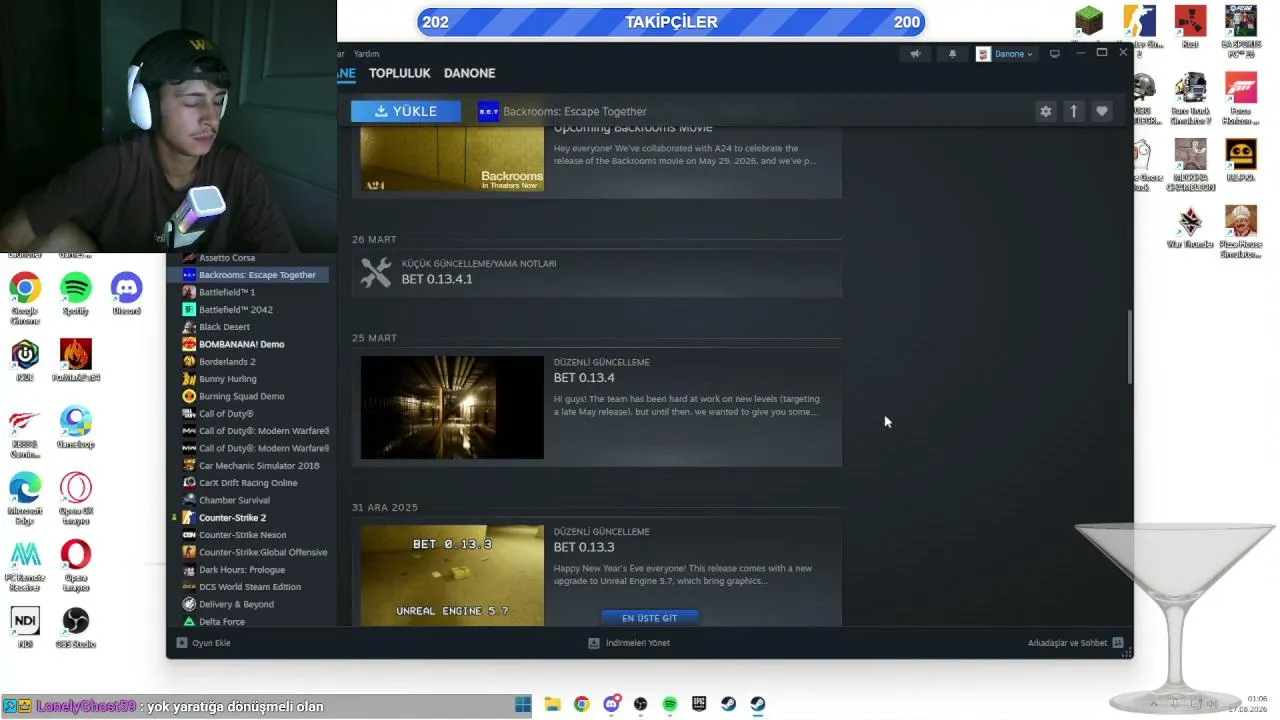1280x720 pixels.
Task: Open File Explorer on taskbar
Action: coord(552,704)
